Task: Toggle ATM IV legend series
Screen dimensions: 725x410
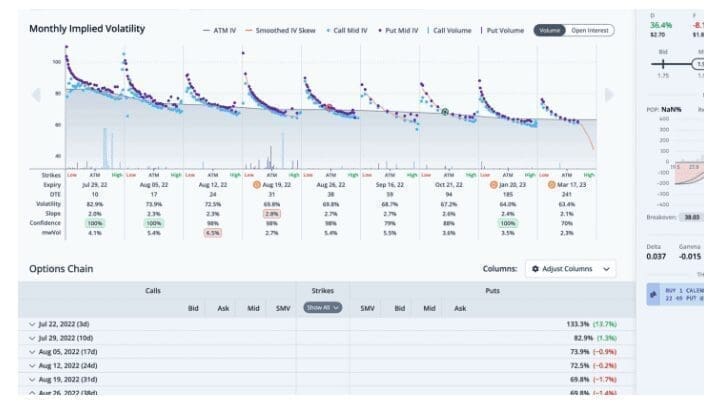Action: (222, 31)
